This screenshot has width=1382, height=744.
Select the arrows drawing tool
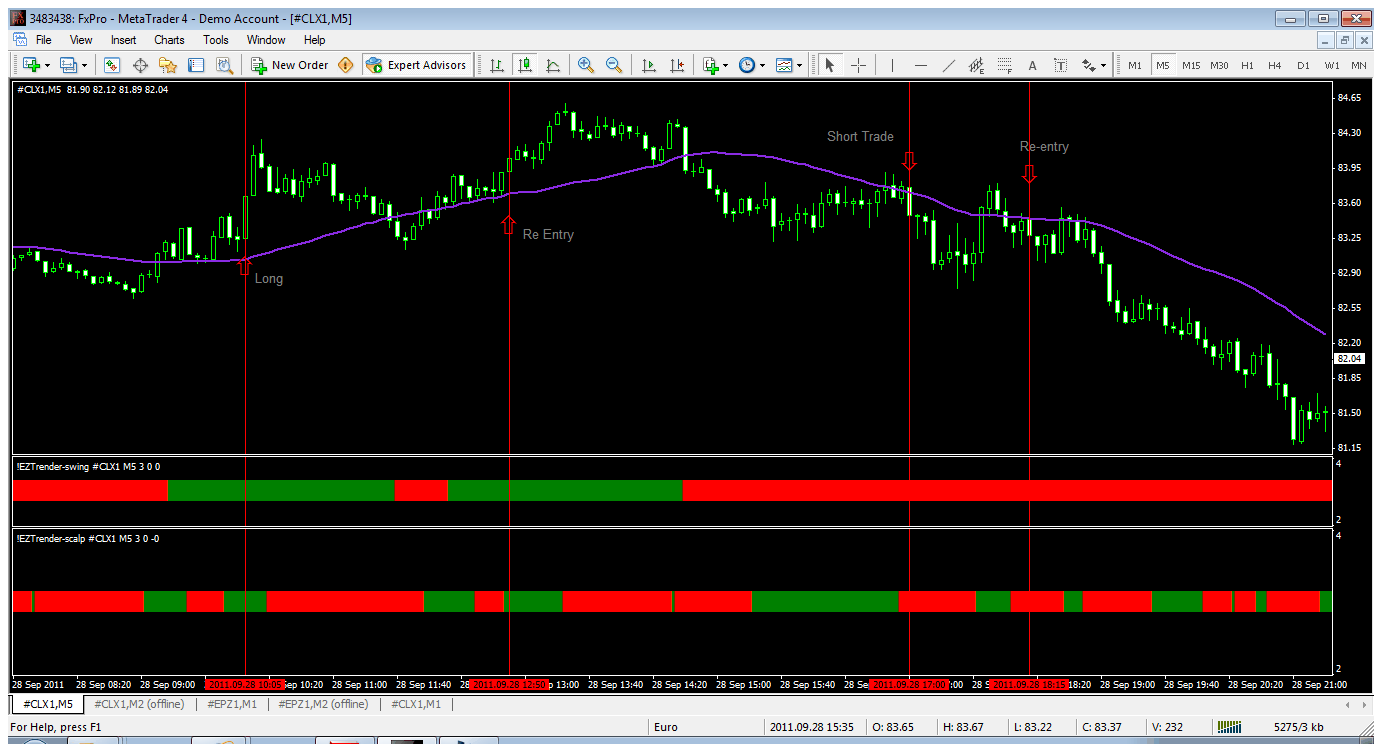(x=1088, y=65)
